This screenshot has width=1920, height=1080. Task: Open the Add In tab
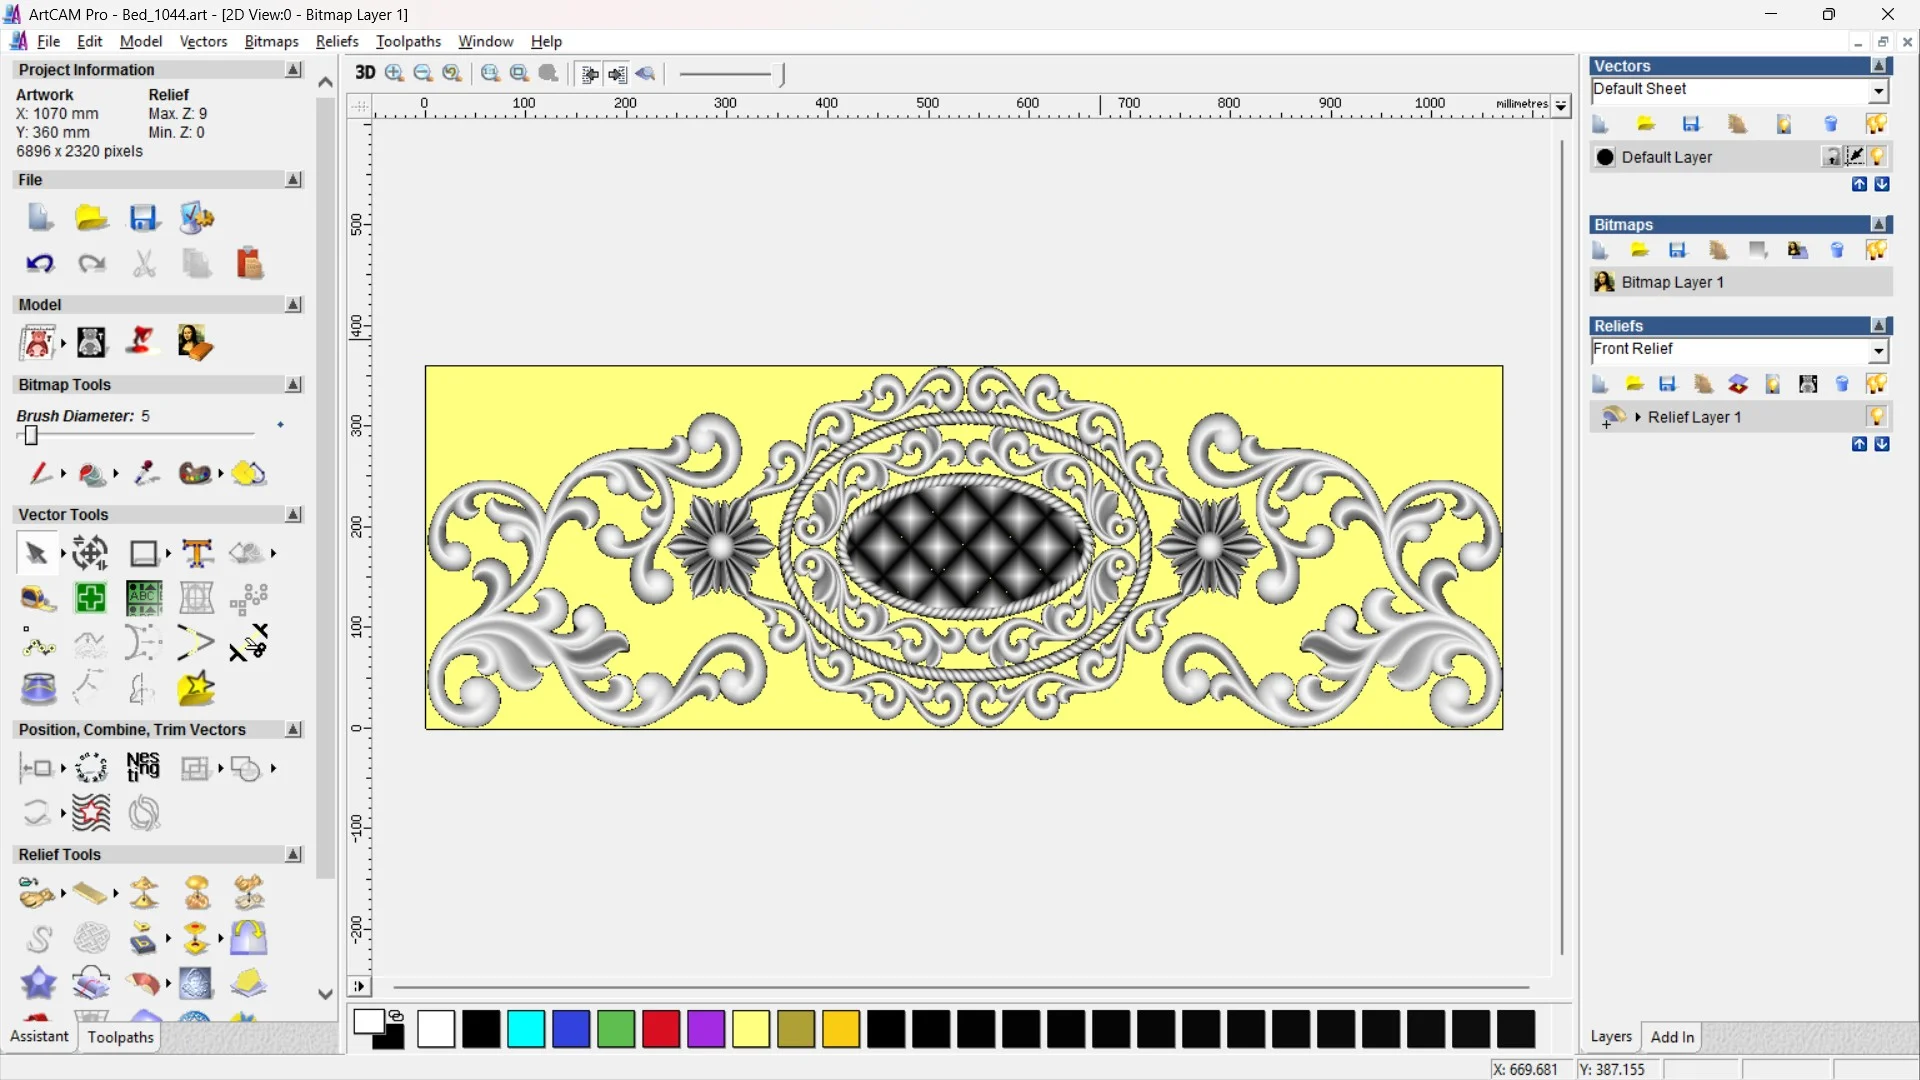pos(1672,1037)
